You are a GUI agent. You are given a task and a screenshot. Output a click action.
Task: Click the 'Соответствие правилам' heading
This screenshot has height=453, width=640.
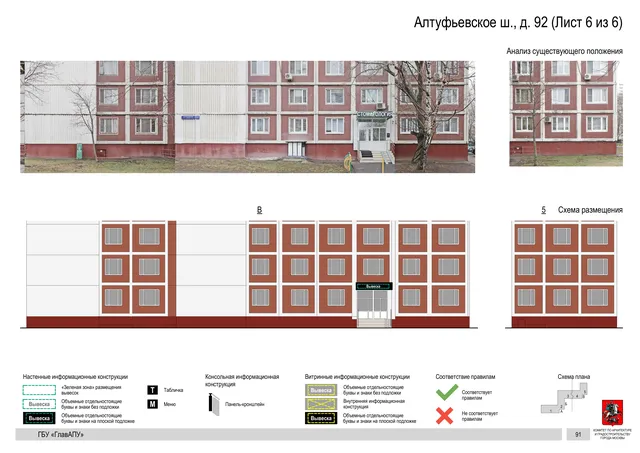465,377
